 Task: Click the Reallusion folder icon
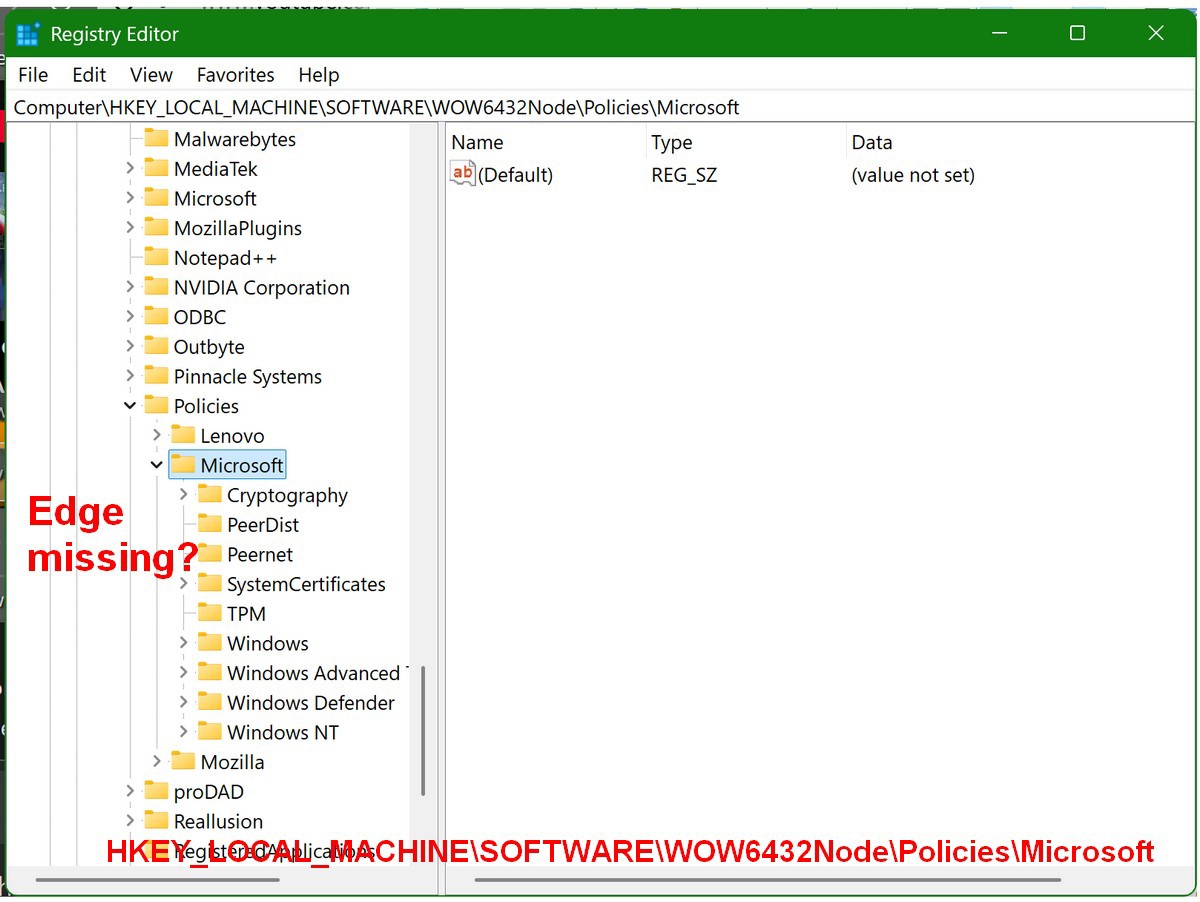[x=156, y=821]
